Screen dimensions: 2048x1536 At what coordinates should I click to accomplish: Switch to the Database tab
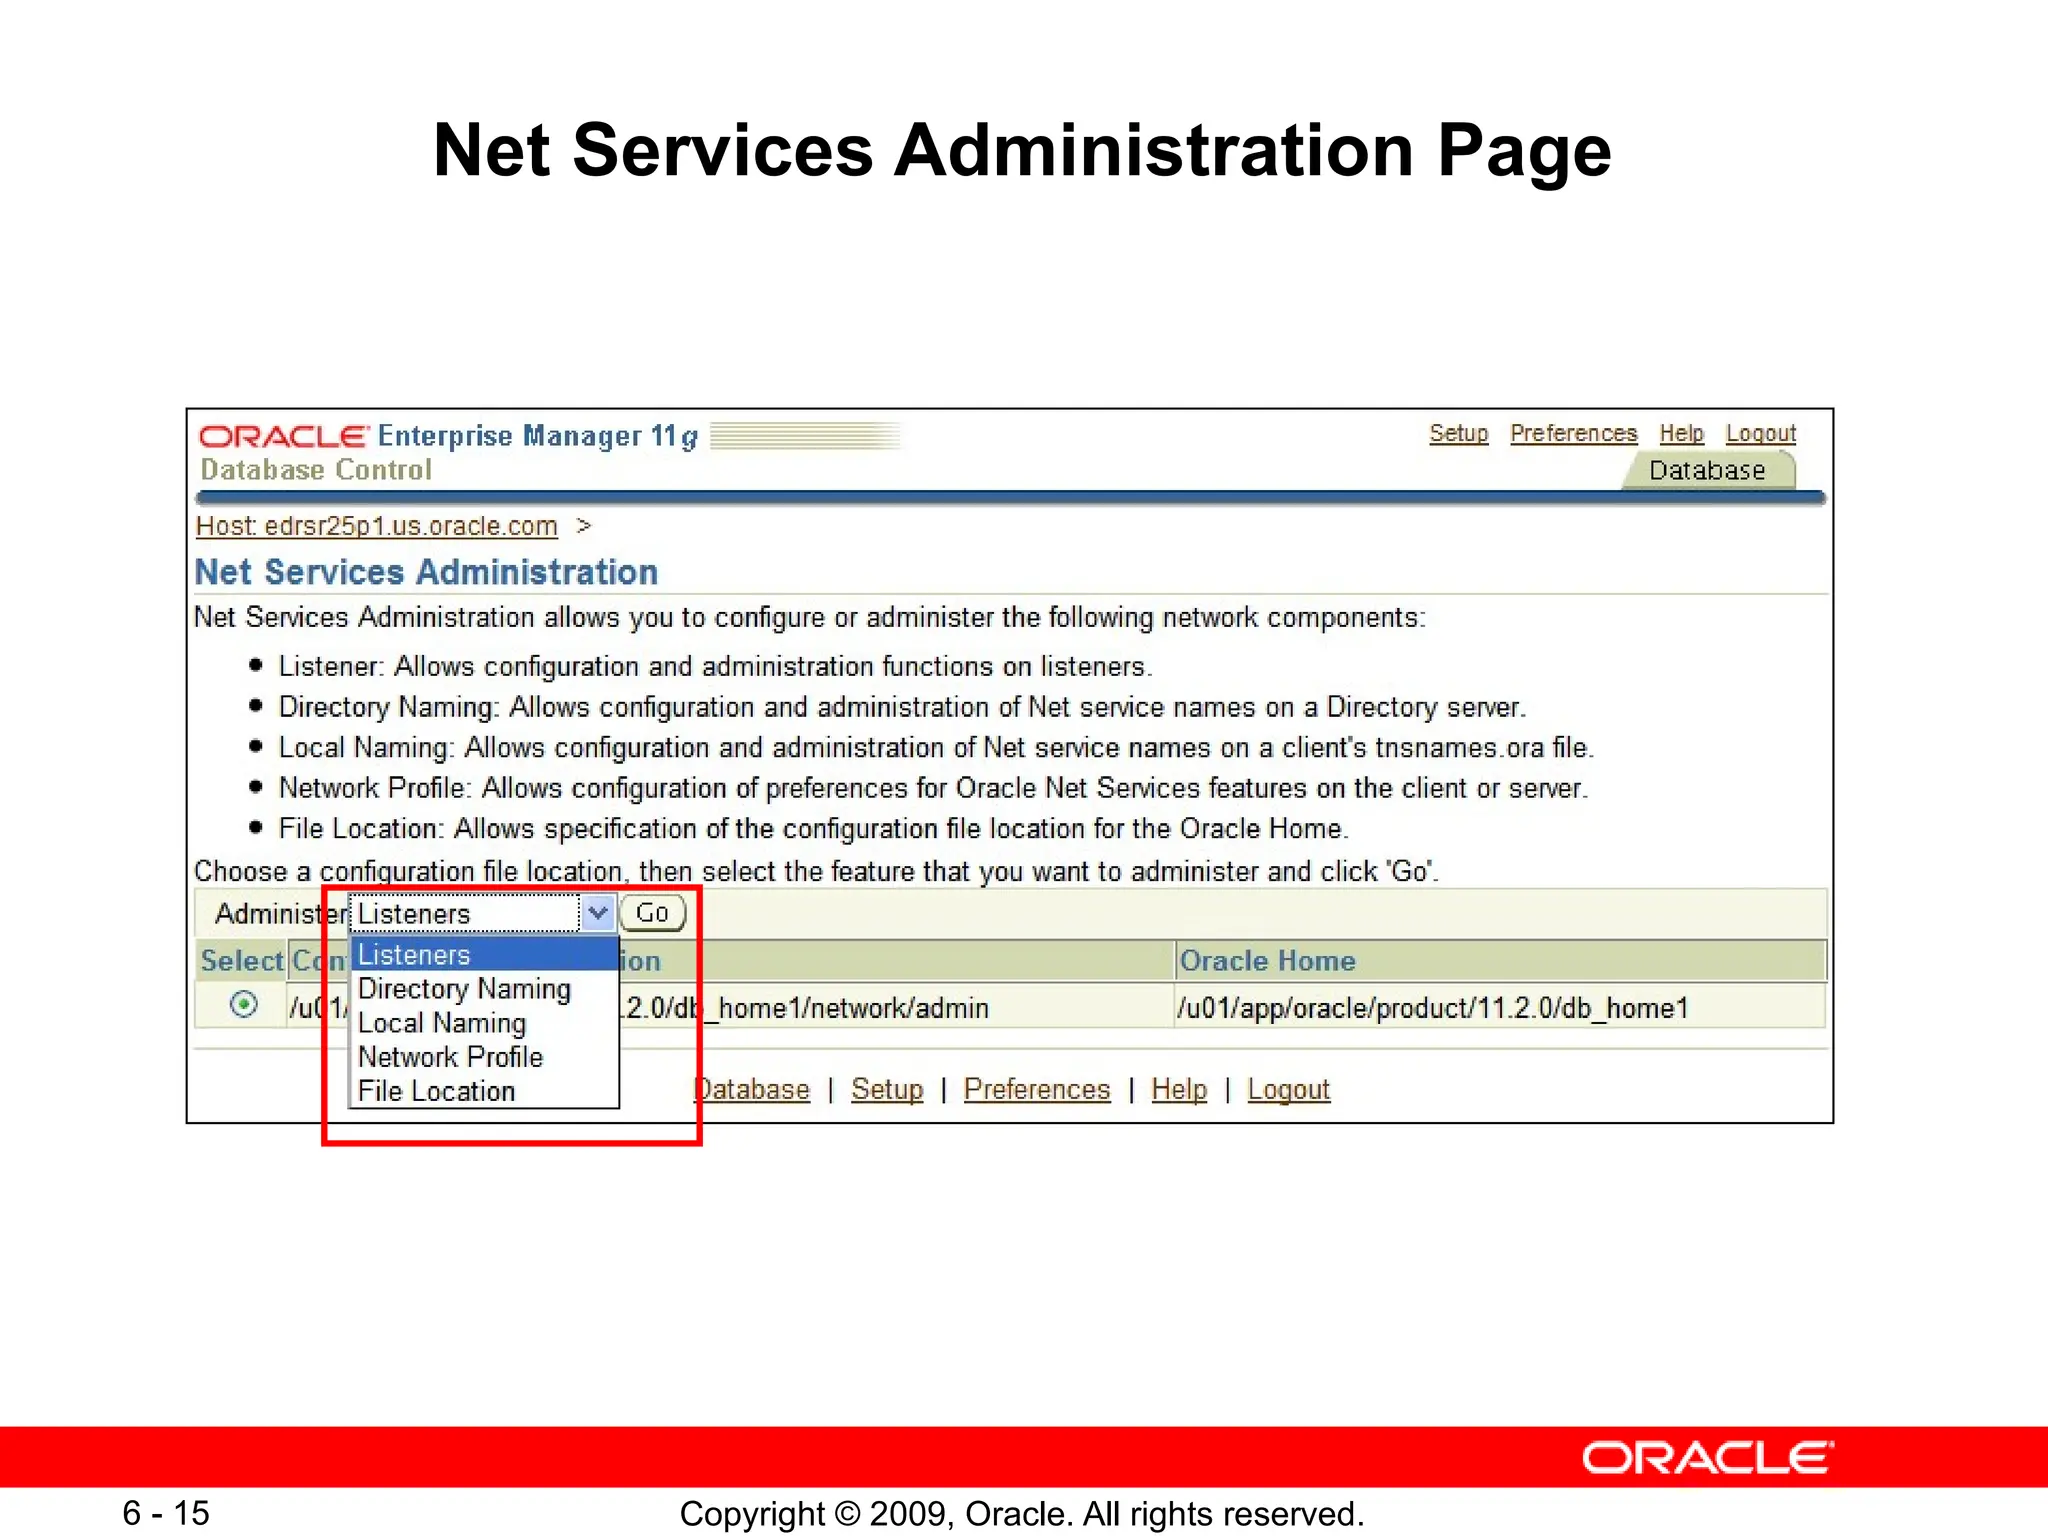(1707, 471)
